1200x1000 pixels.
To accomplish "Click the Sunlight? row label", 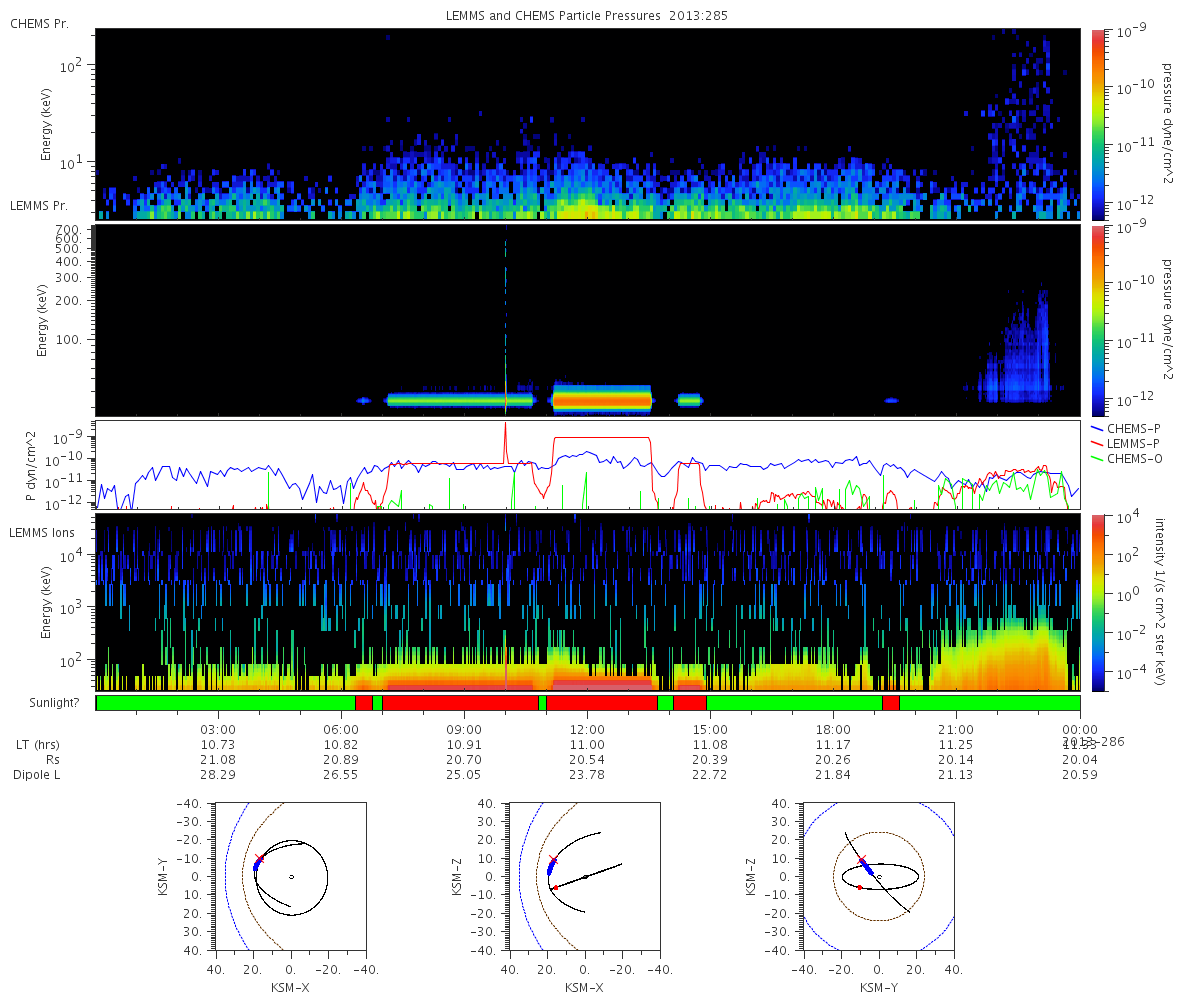I will pos(48,703).
